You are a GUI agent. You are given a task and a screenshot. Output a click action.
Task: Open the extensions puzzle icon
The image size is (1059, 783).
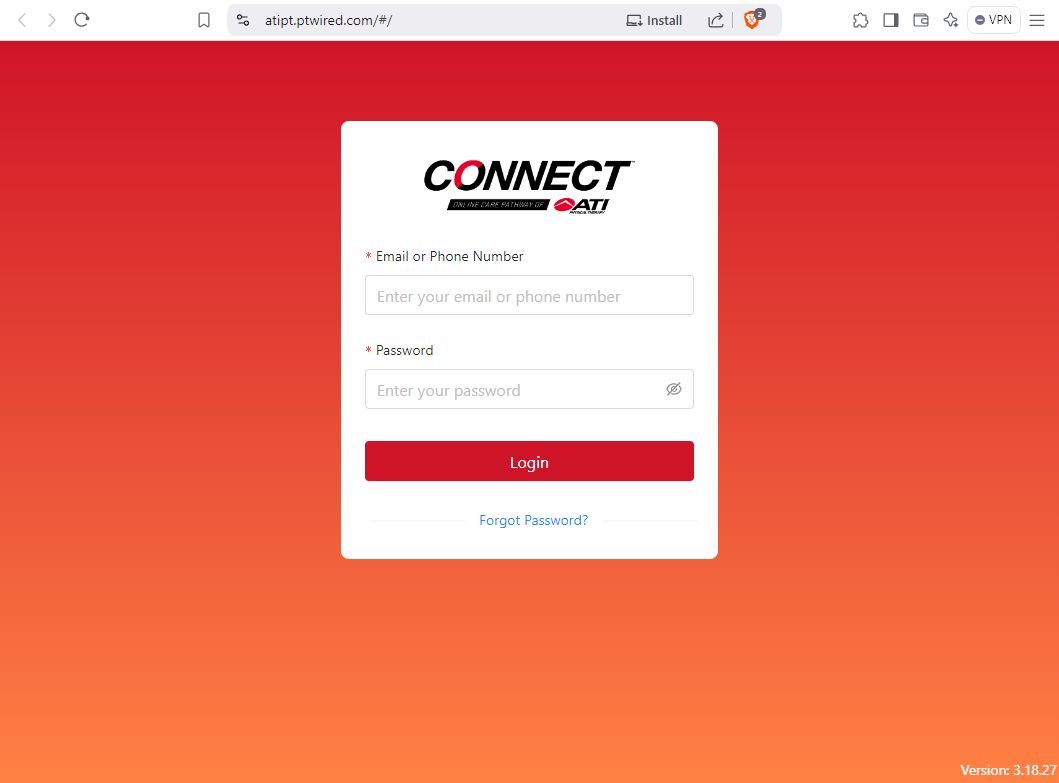(860, 20)
